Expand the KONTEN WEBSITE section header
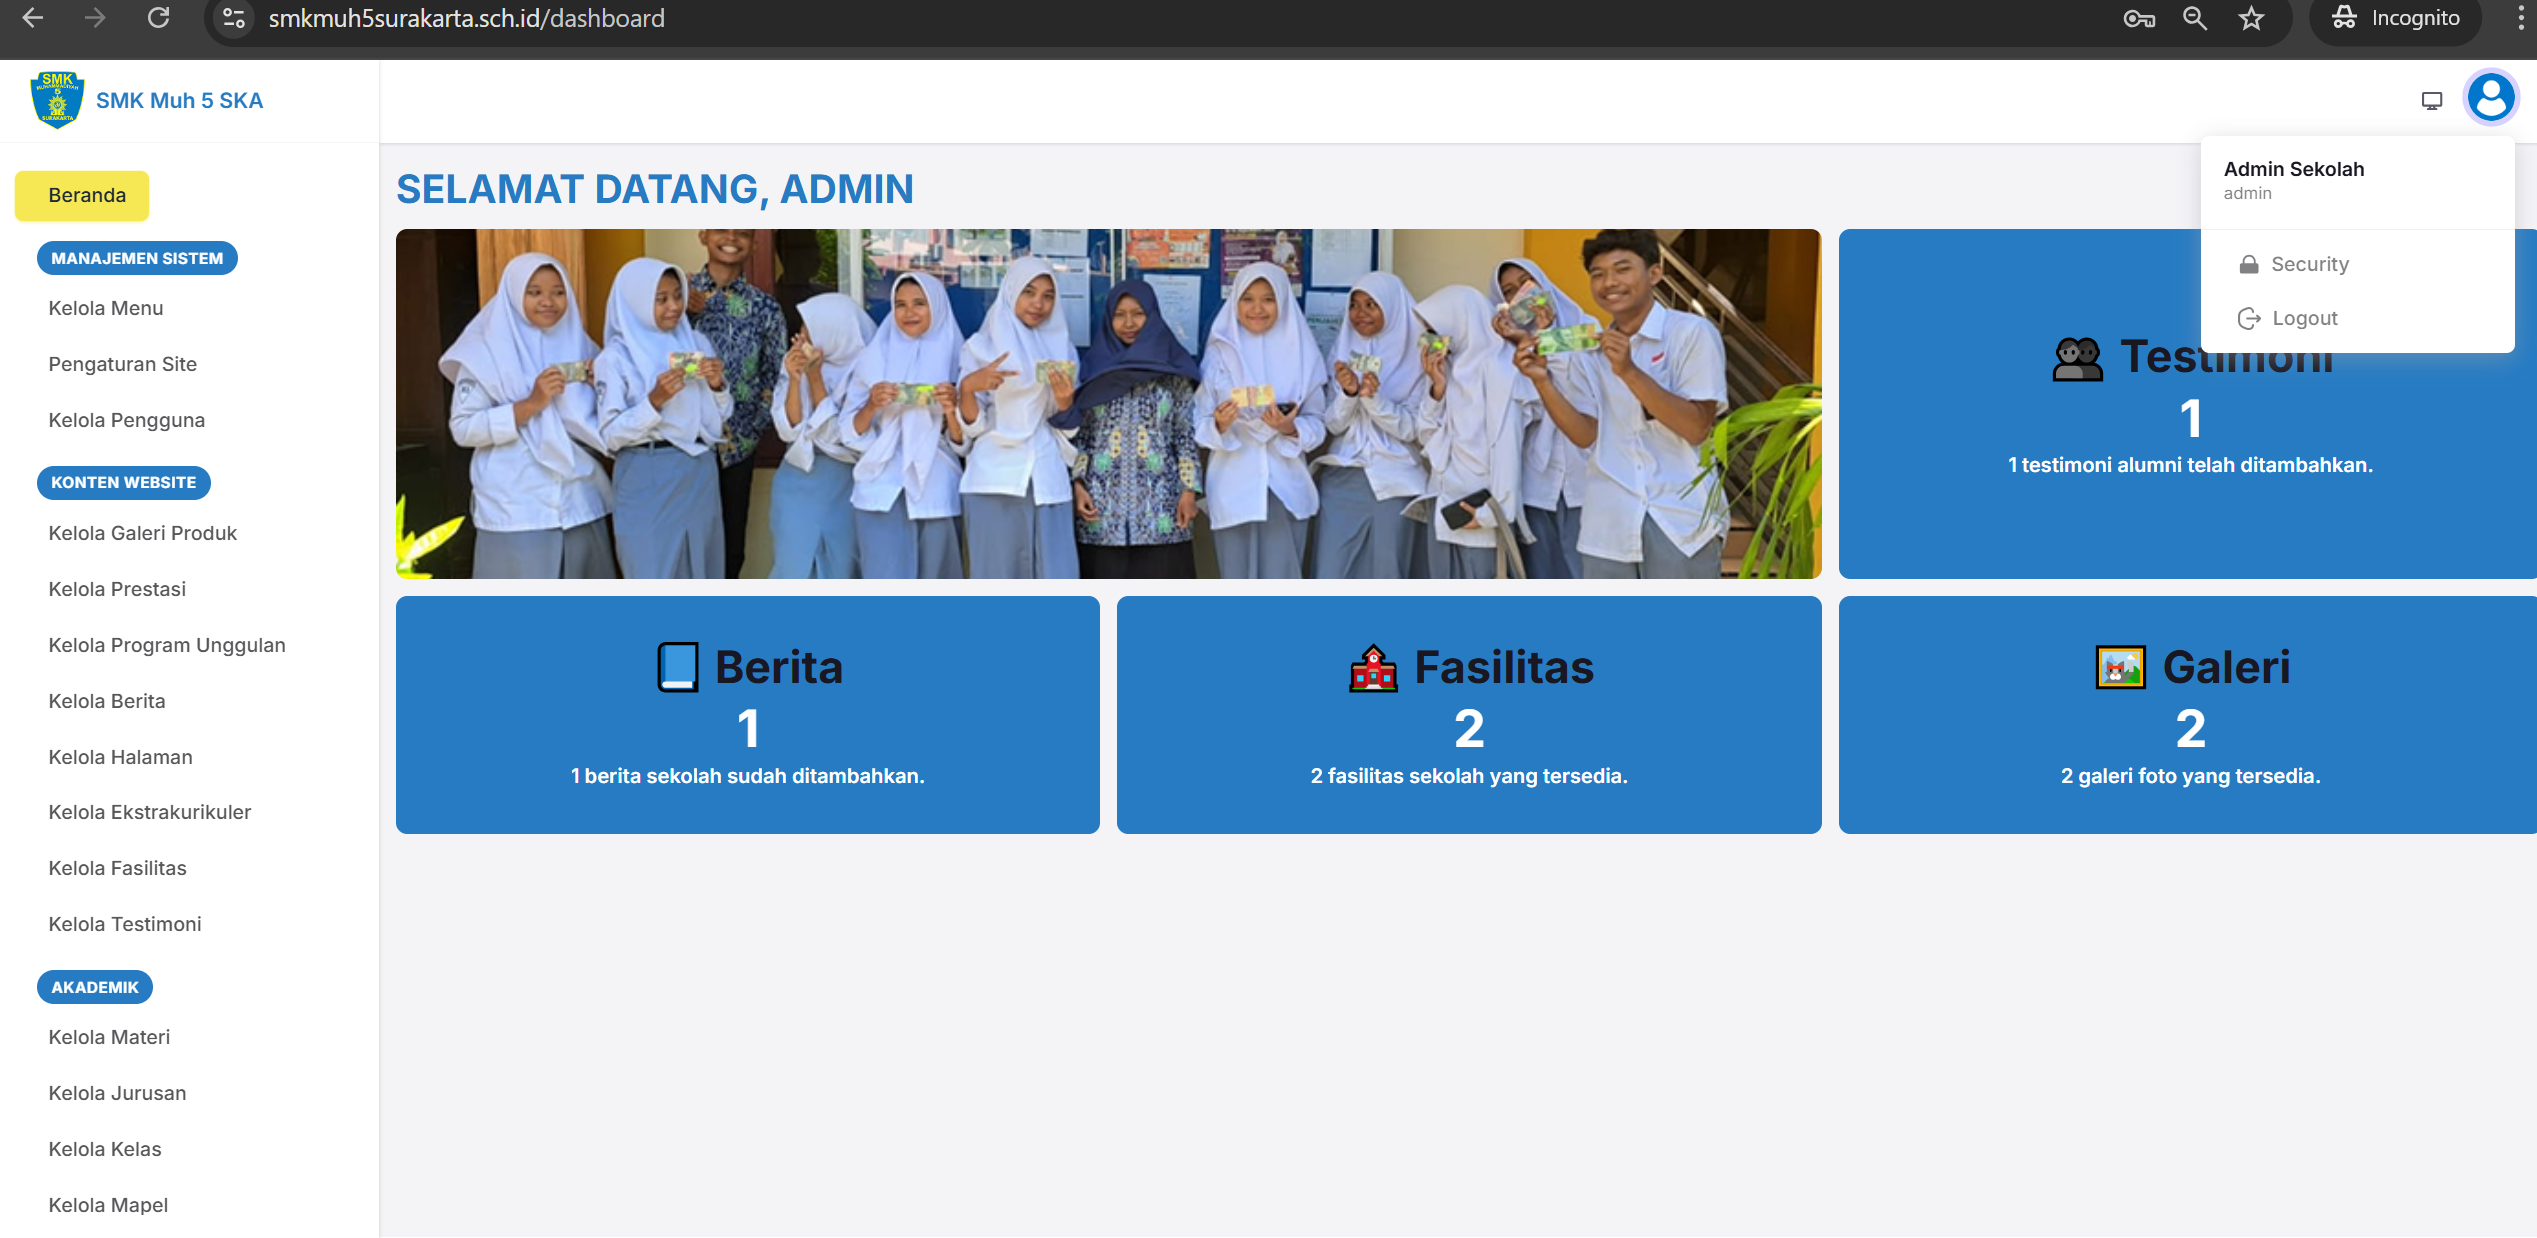 (x=123, y=482)
